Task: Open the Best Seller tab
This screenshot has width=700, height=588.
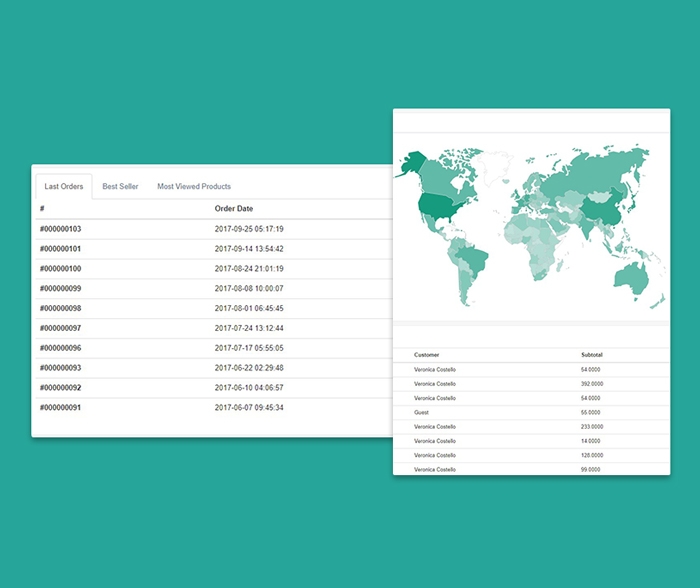Action: [x=120, y=187]
